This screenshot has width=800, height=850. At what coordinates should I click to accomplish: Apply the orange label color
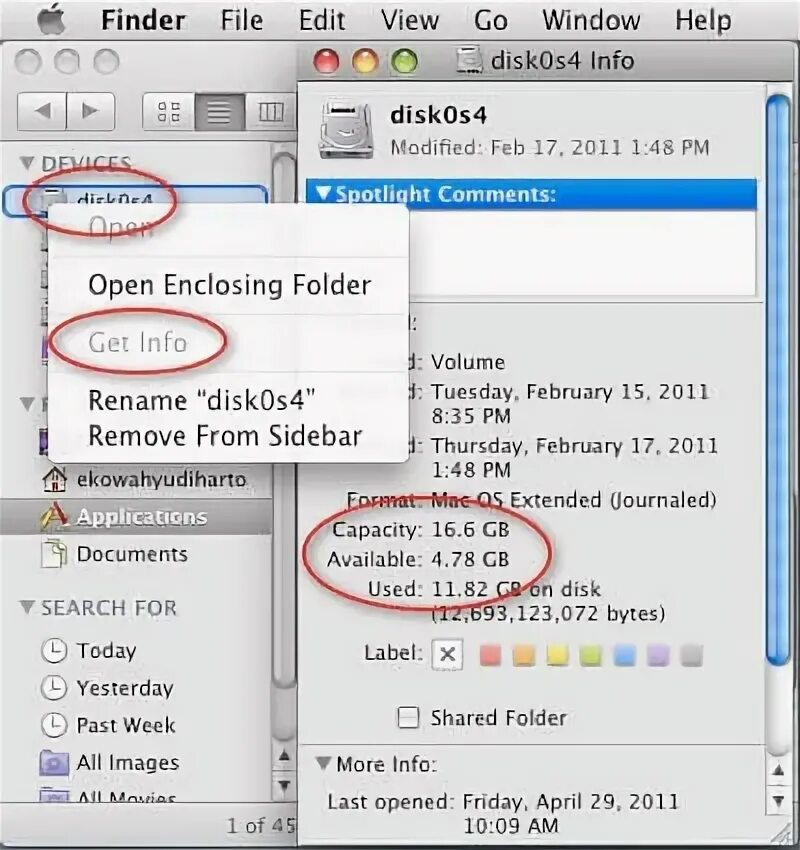tap(524, 655)
